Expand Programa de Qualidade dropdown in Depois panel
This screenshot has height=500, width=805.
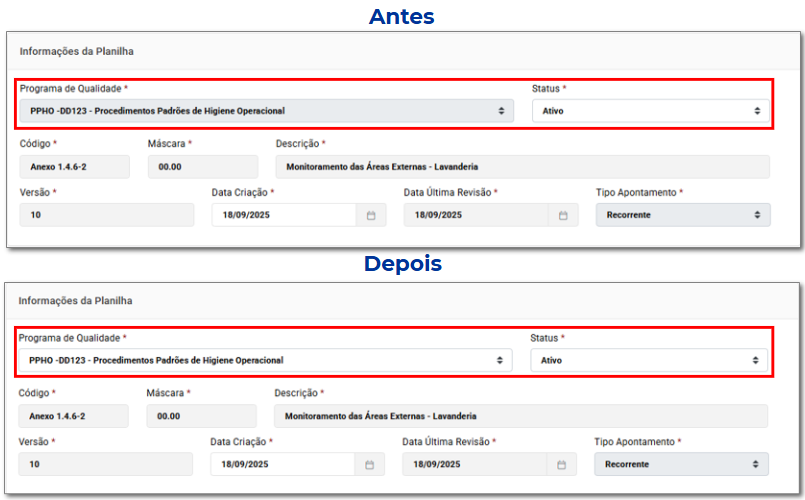point(265,360)
